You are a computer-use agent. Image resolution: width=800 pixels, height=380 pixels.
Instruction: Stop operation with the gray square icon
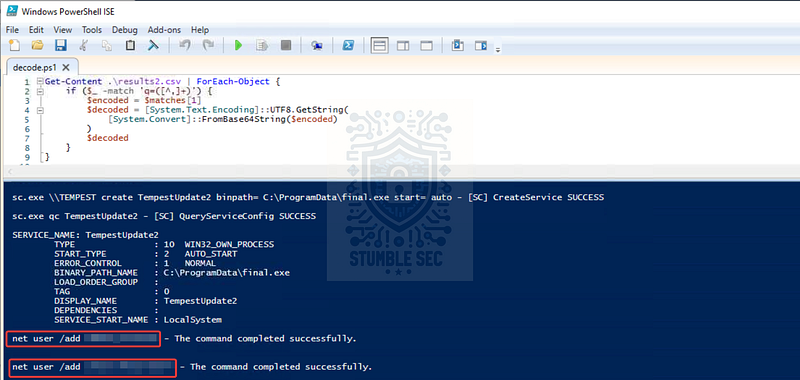click(286, 46)
